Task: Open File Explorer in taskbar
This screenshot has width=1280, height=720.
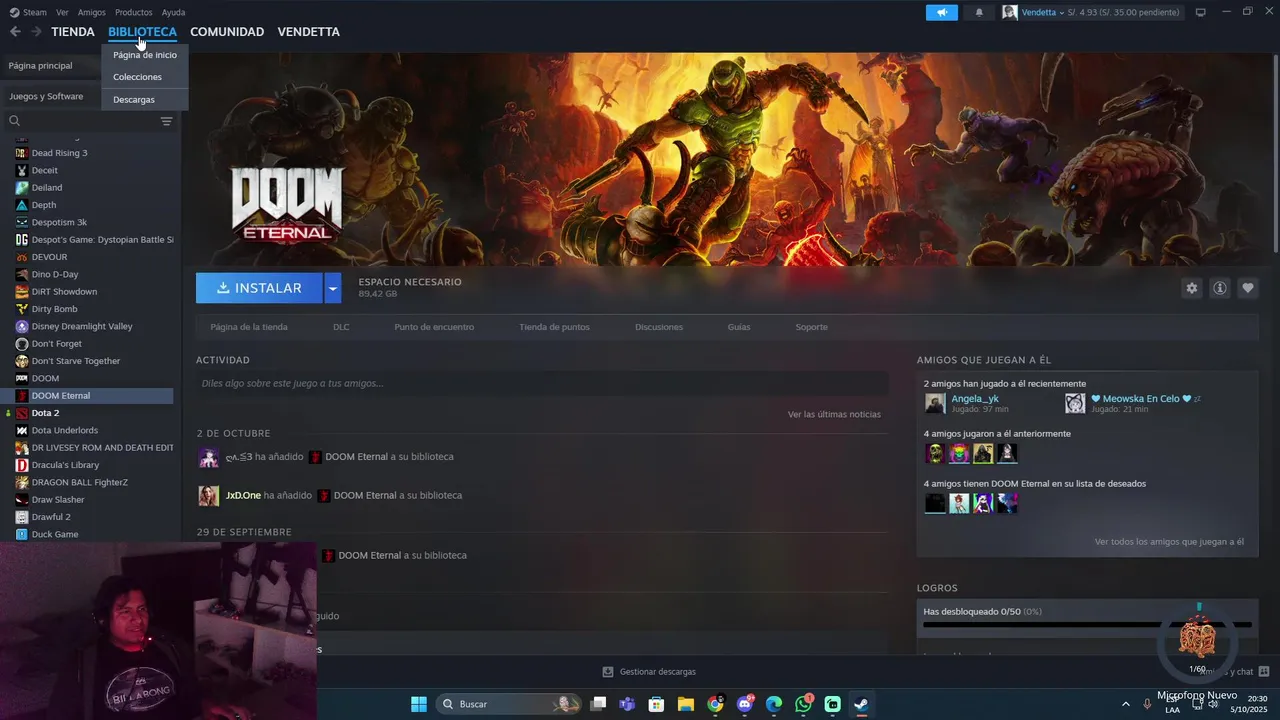Action: [686, 704]
